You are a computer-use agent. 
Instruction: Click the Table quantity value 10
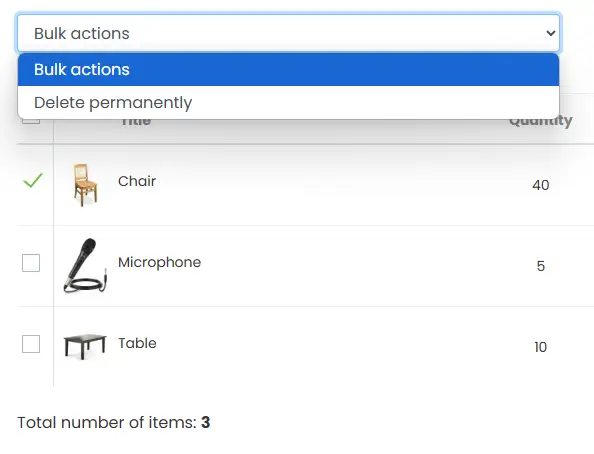[x=541, y=347]
